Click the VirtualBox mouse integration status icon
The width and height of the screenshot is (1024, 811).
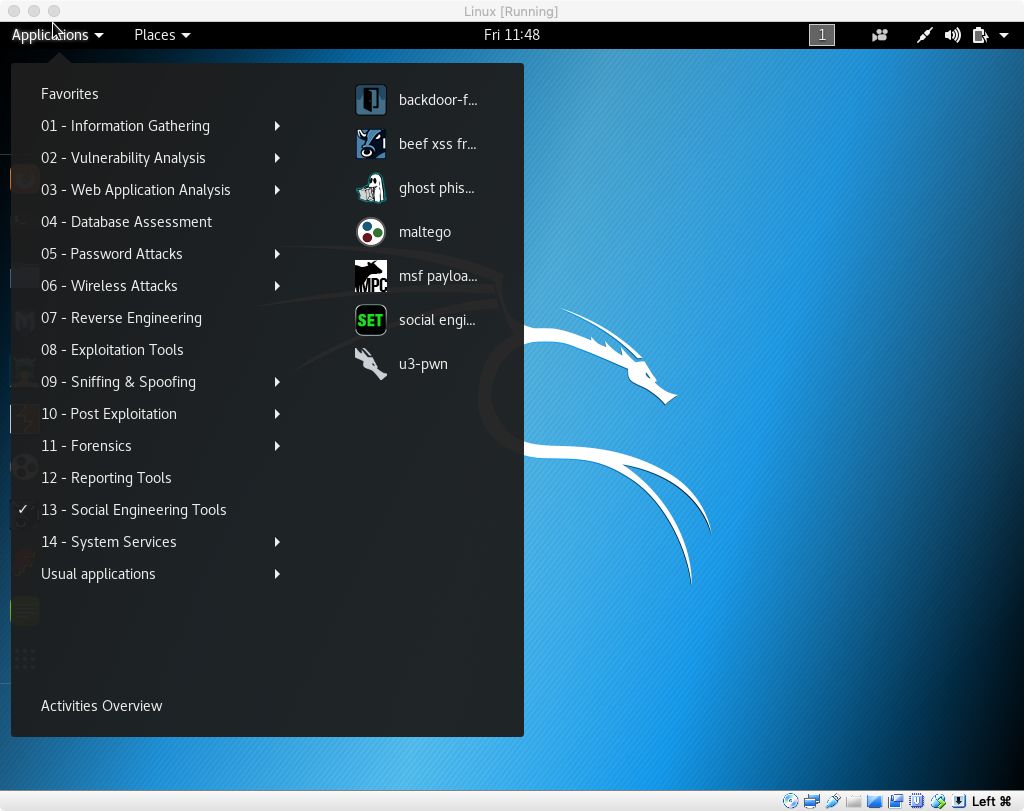[x=938, y=801]
